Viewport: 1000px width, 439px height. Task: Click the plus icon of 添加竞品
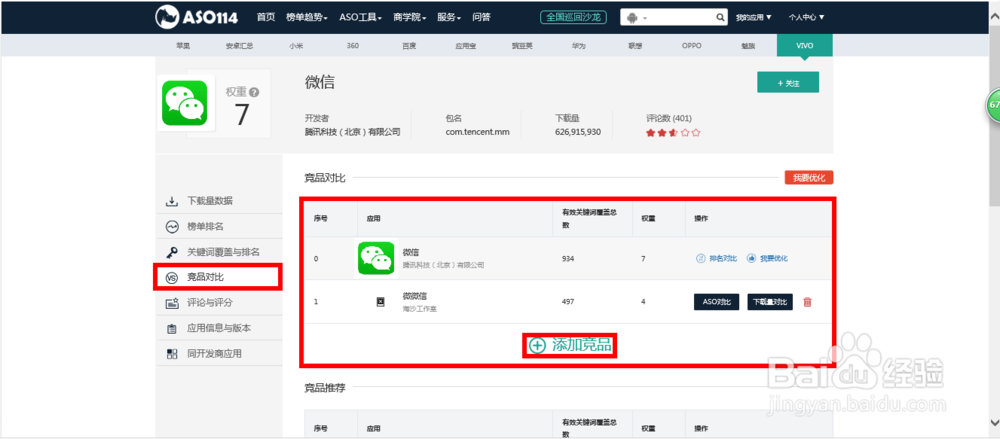538,345
